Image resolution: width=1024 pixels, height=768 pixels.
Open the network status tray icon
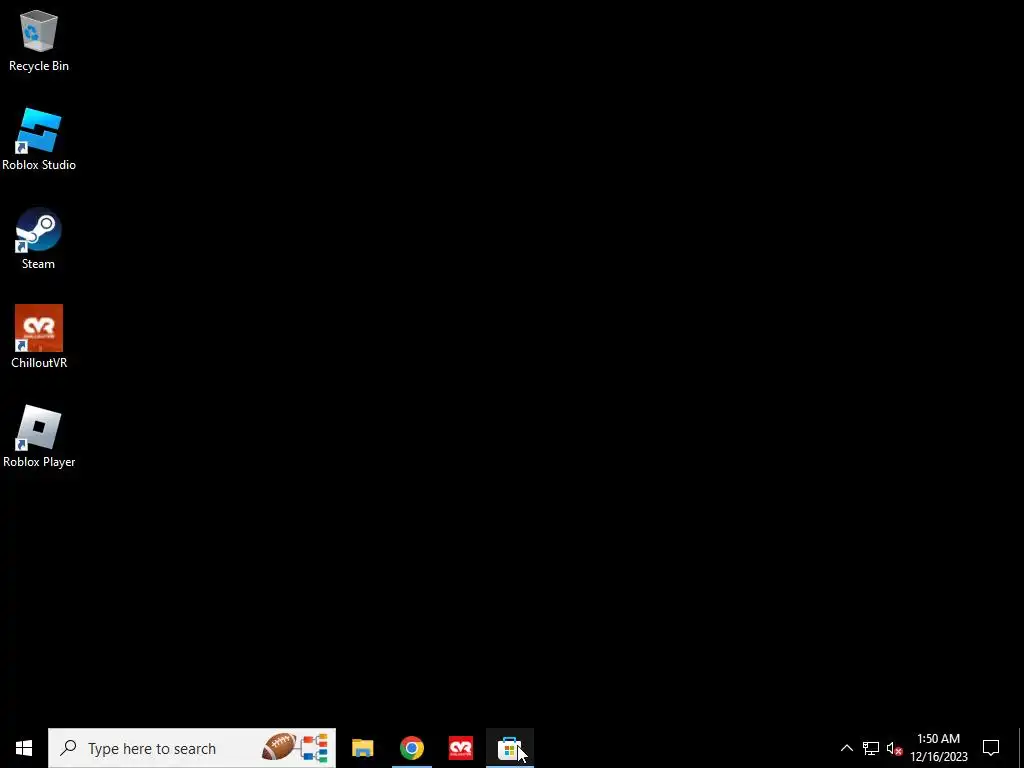click(871, 748)
